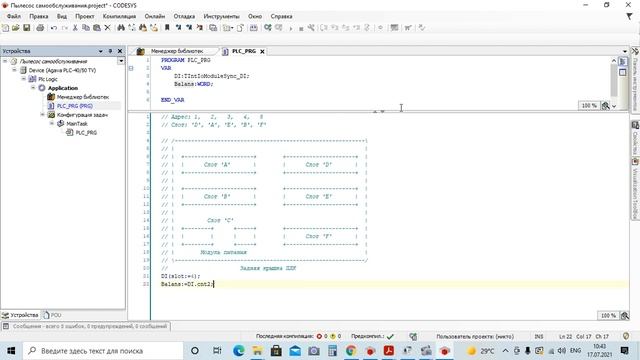This screenshot has width=640, height=360.
Task: Open the Устройства panel options dropdown
Action: 100,51
